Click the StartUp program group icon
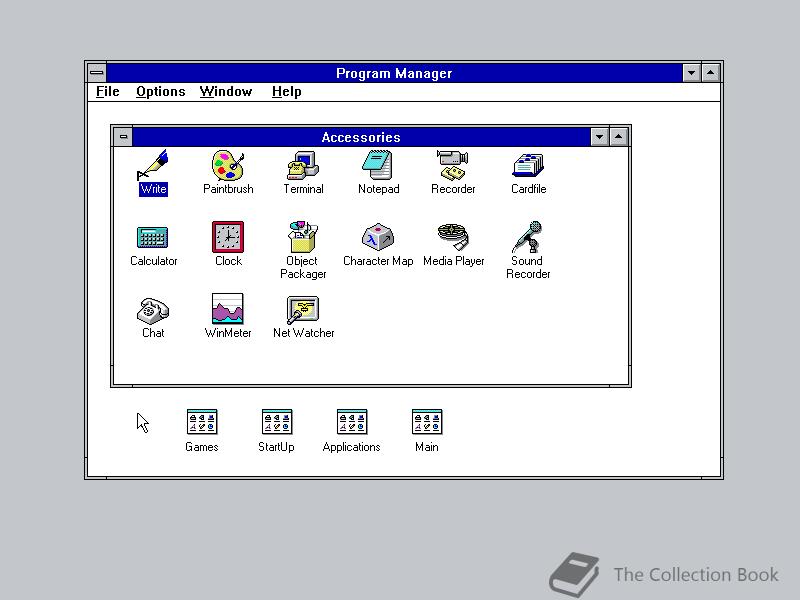800x600 pixels. [277, 422]
